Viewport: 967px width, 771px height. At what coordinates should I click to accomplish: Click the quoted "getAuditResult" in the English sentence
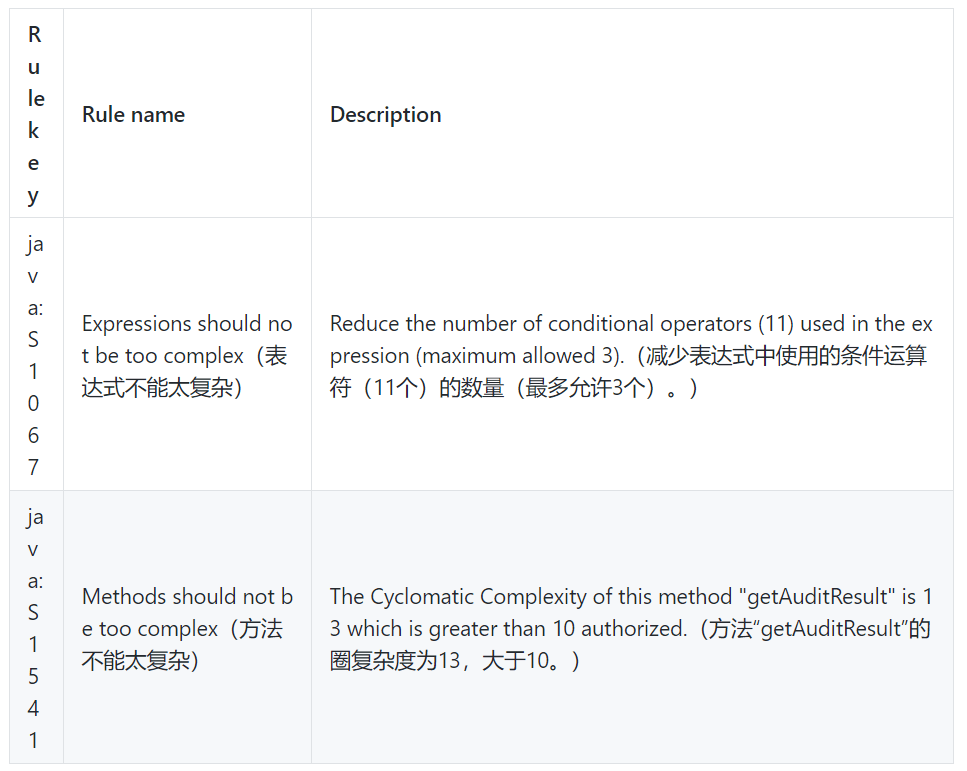818,597
